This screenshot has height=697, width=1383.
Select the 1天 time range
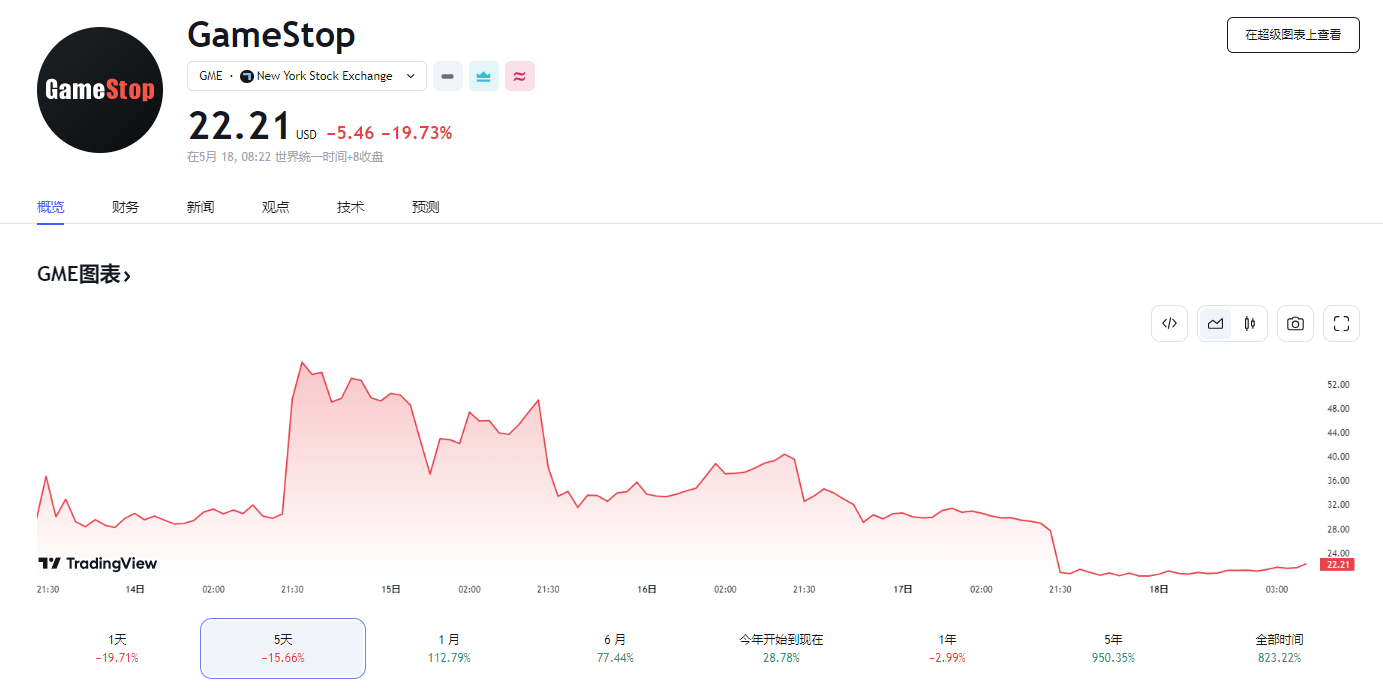click(117, 648)
